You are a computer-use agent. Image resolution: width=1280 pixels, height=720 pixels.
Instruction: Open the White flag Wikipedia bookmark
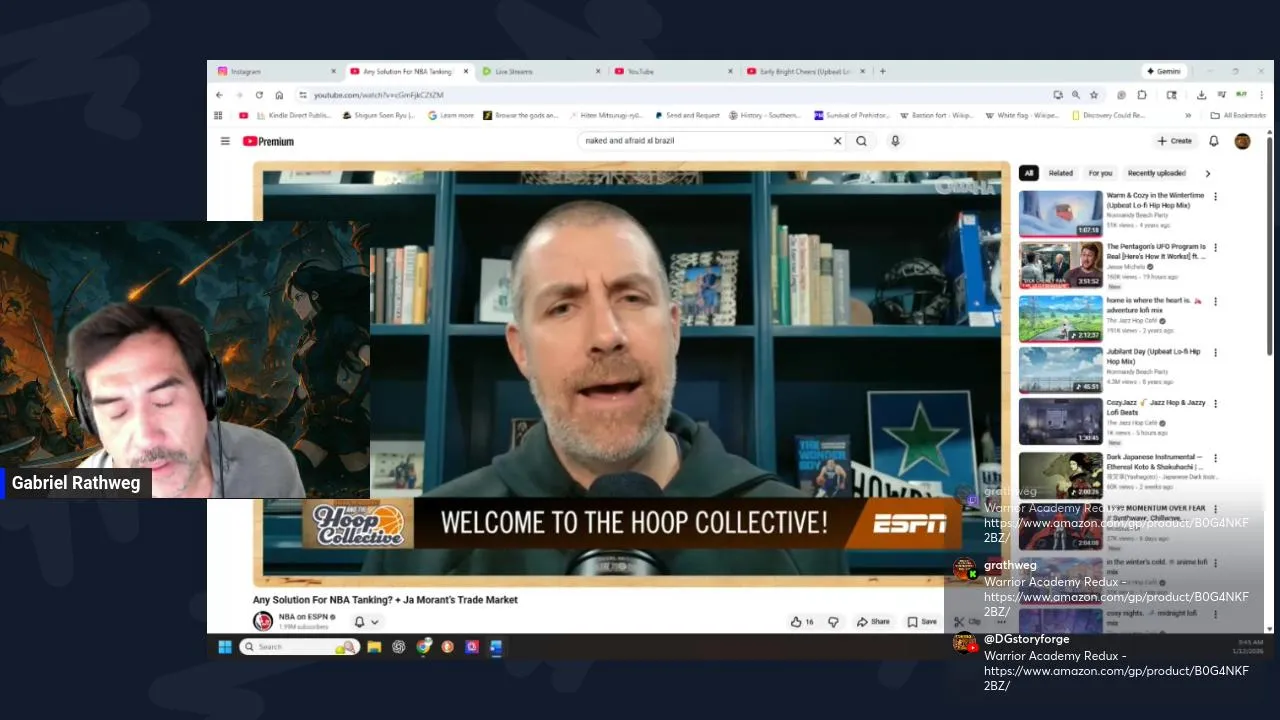pyautogui.click(x=1022, y=115)
